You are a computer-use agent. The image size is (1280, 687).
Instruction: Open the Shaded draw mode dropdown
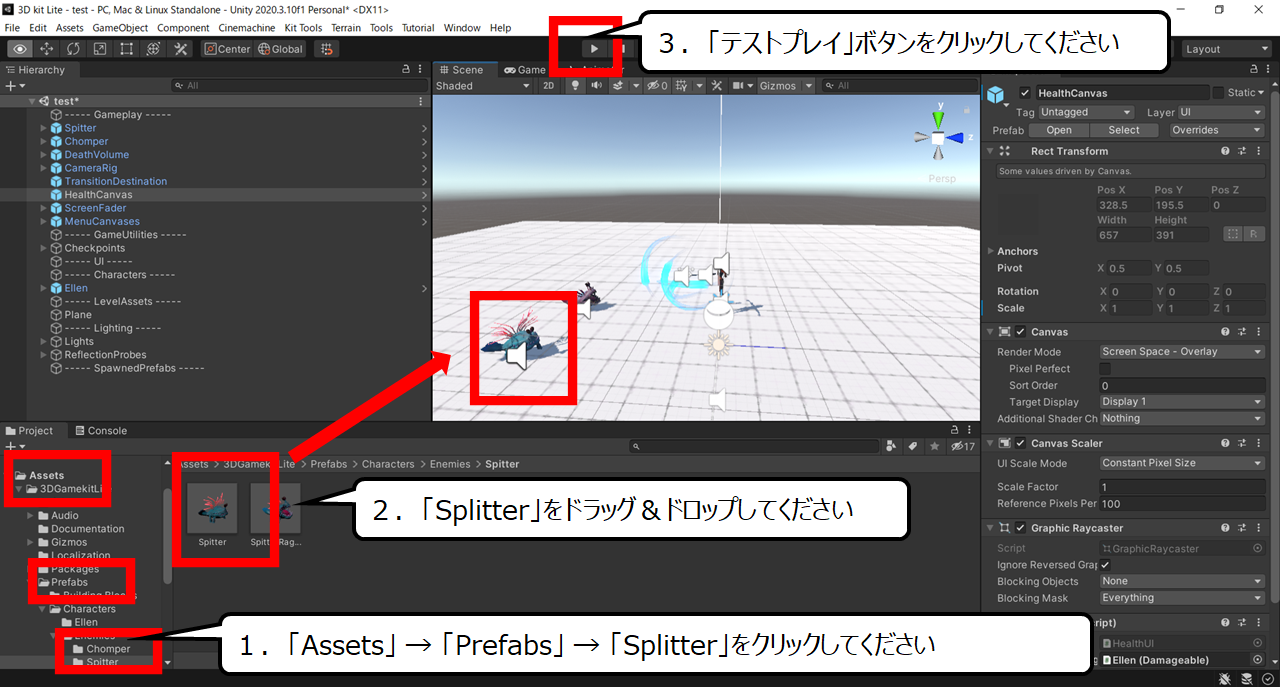point(483,86)
